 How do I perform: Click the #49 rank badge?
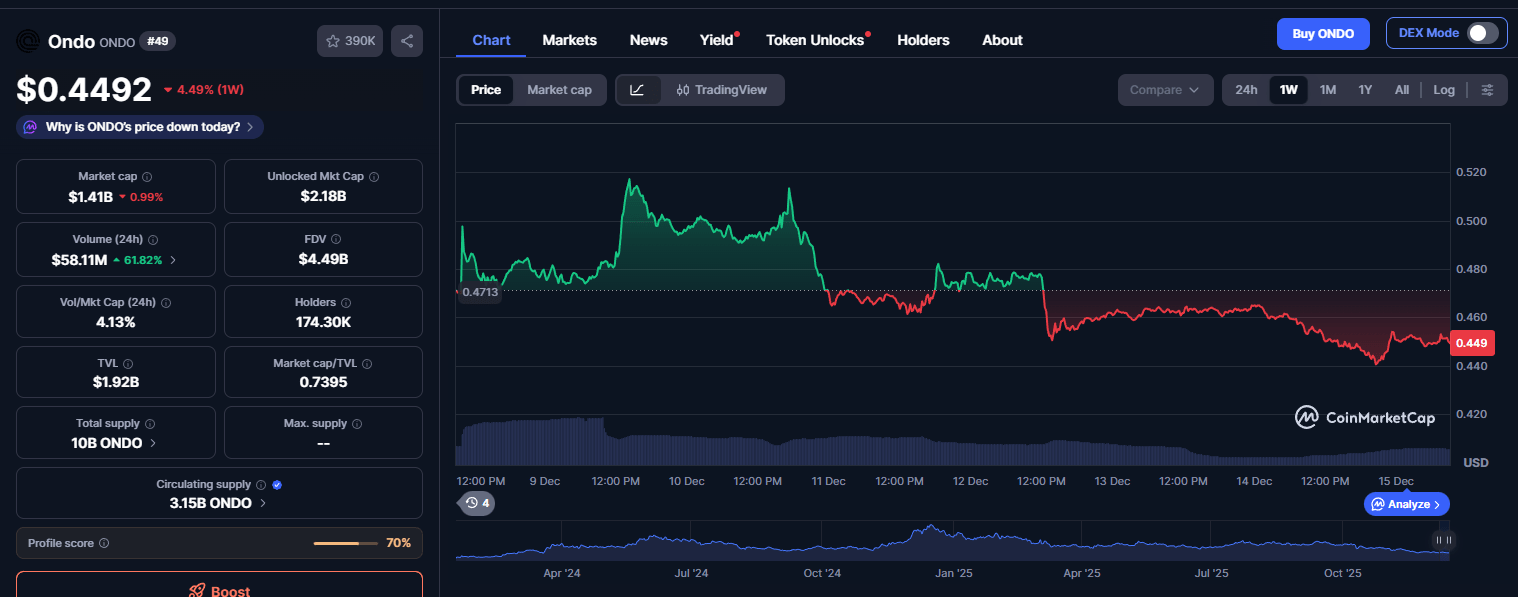point(157,41)
